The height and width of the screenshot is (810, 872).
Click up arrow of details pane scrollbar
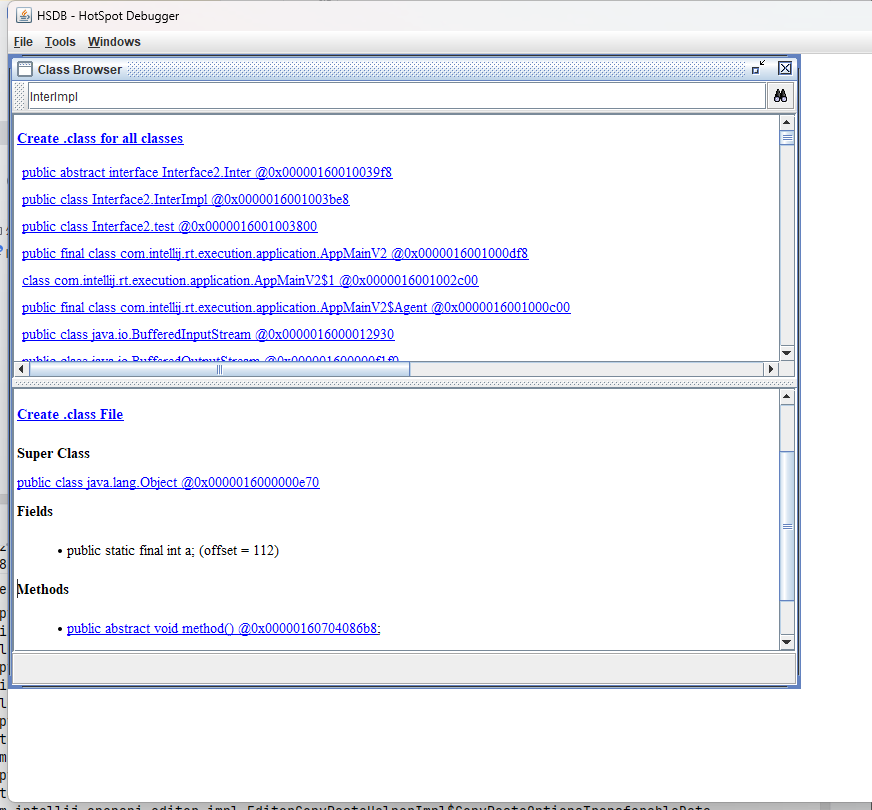coord(786,396)
